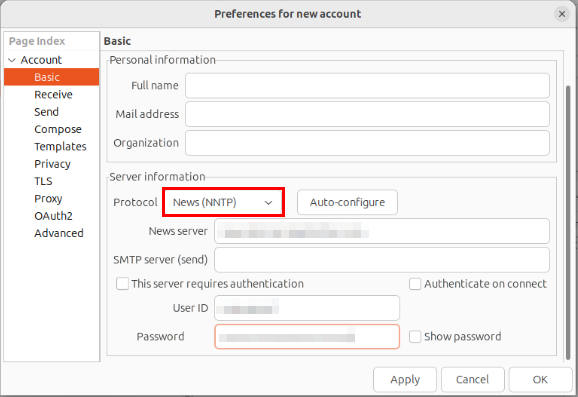The height and width of the screenshot is (397, 578).
Task: Show the Advanced page
Action: (59, 233)
